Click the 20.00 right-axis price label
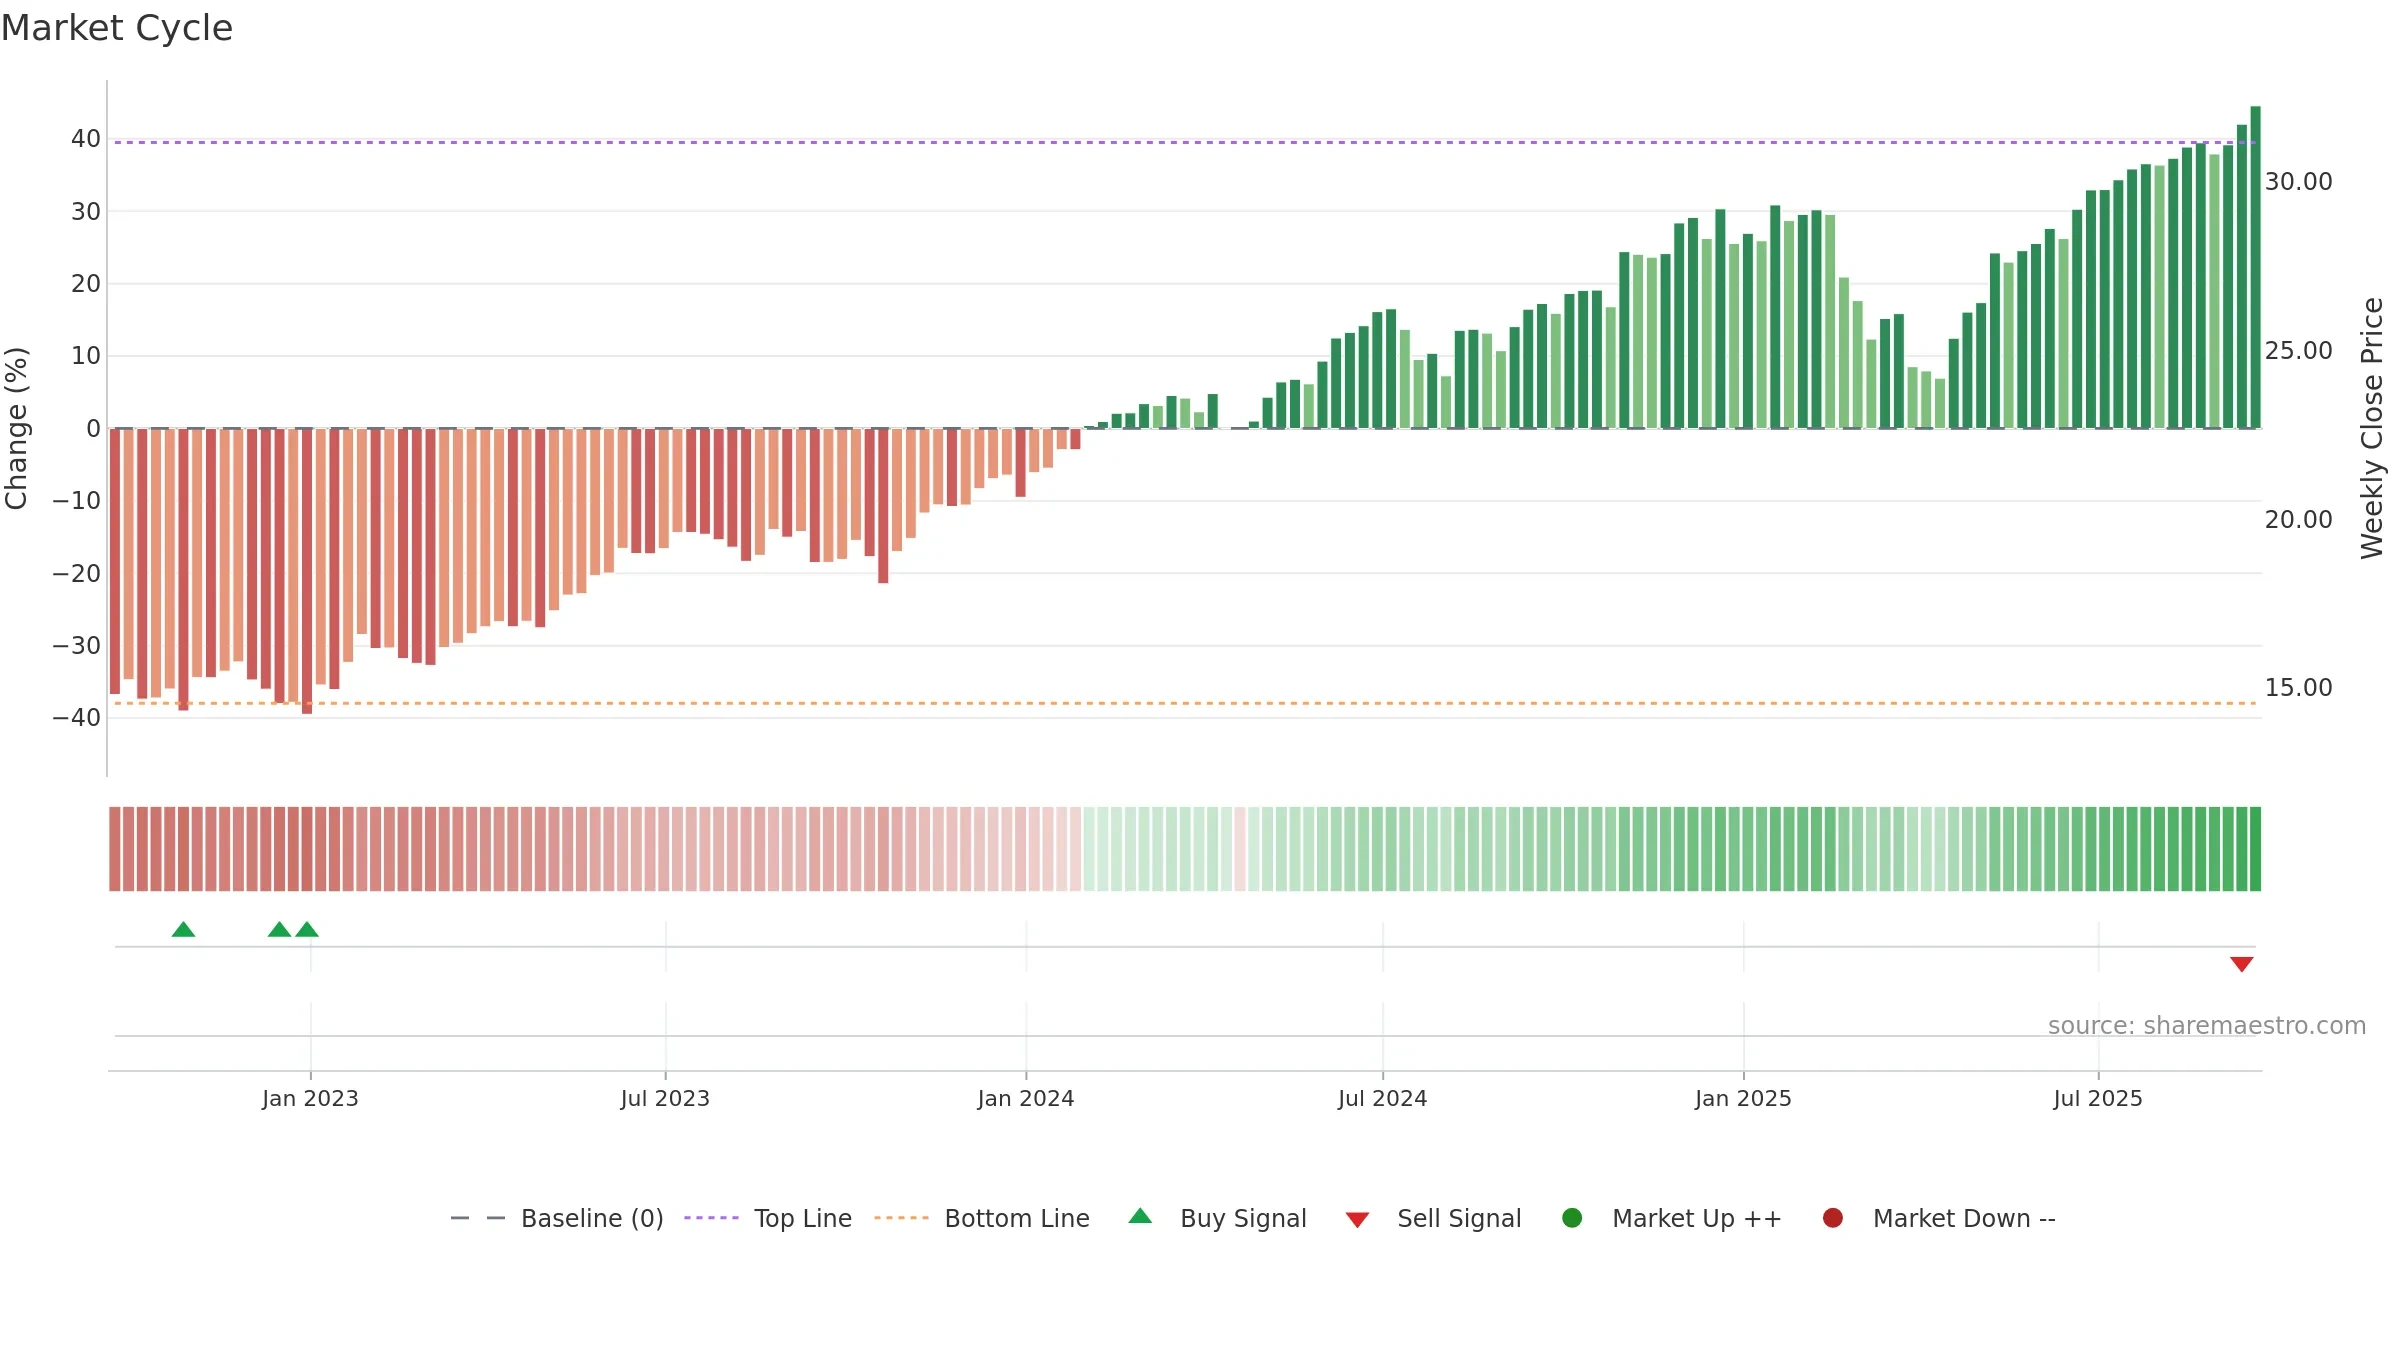Viewport: 2400px width, 1350px height. [2298, 520]
